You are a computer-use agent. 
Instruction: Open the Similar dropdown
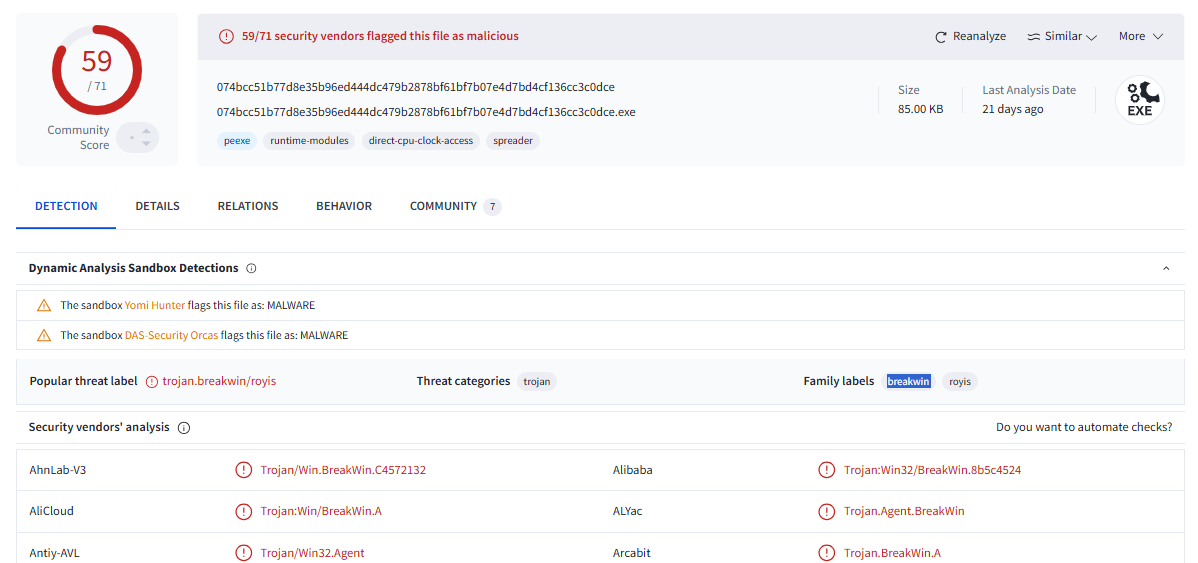pyautogui.click(x=1063, y=37)
